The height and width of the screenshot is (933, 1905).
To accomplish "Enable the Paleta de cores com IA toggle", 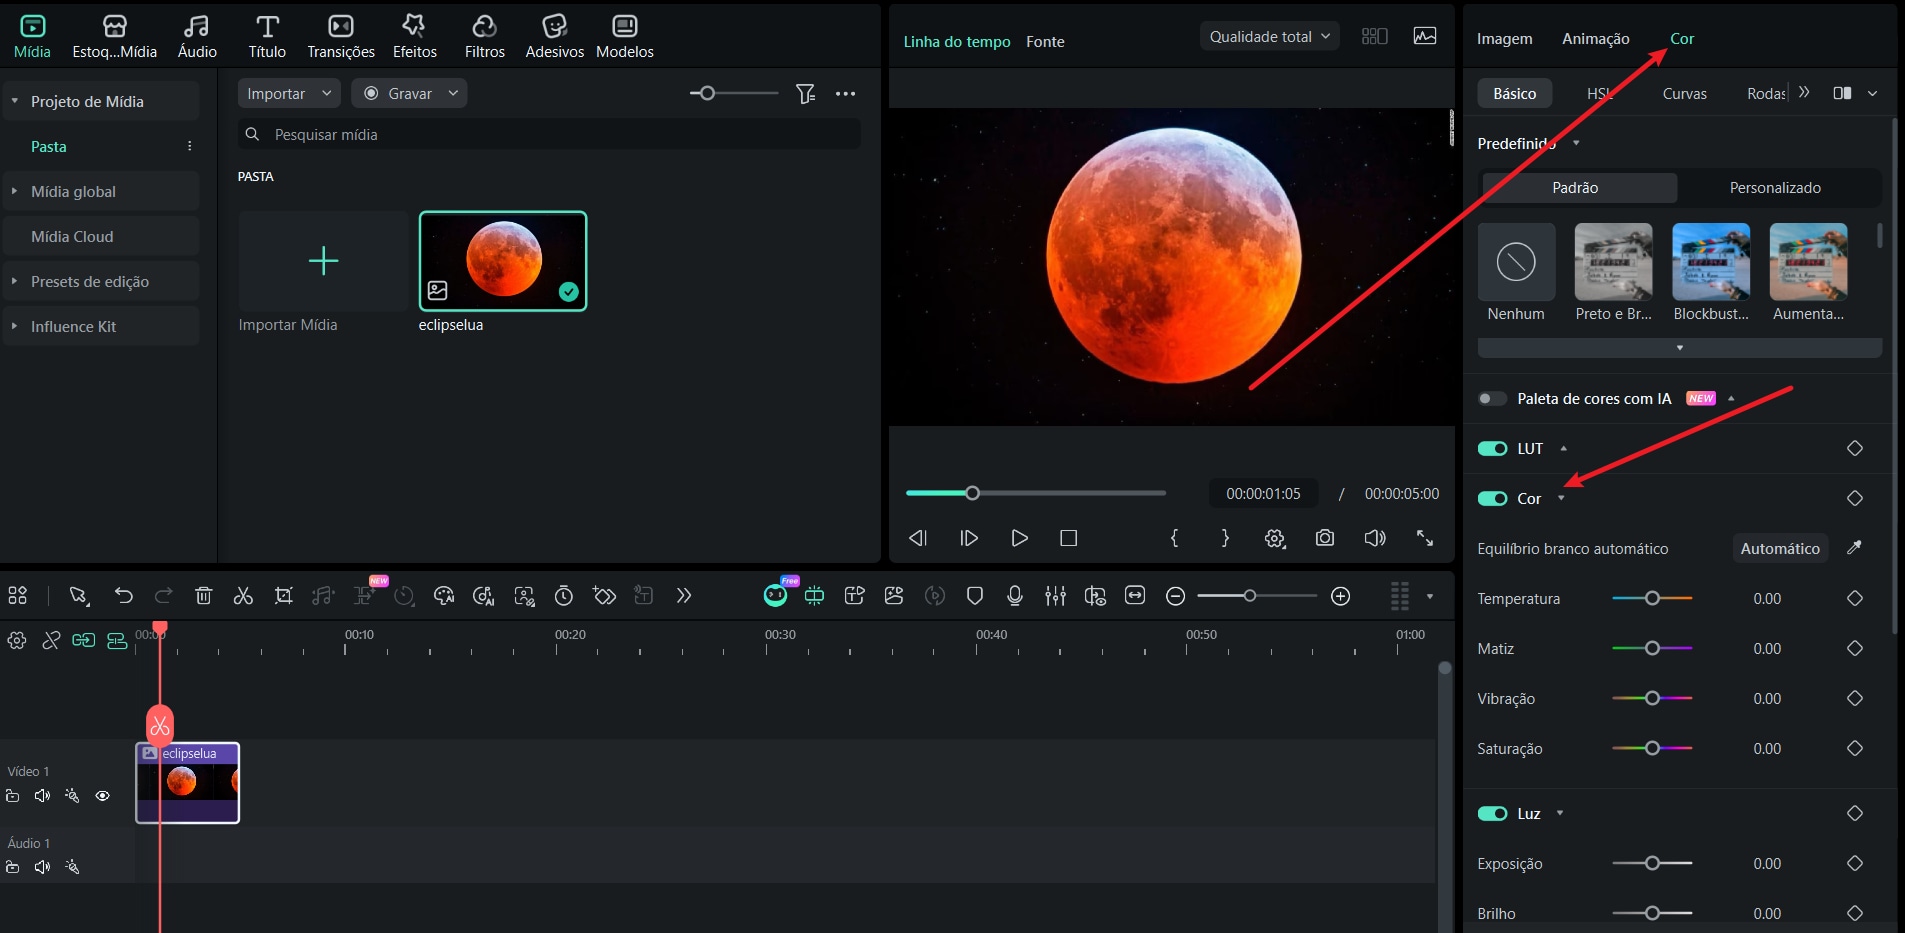I will point(1494,398).
